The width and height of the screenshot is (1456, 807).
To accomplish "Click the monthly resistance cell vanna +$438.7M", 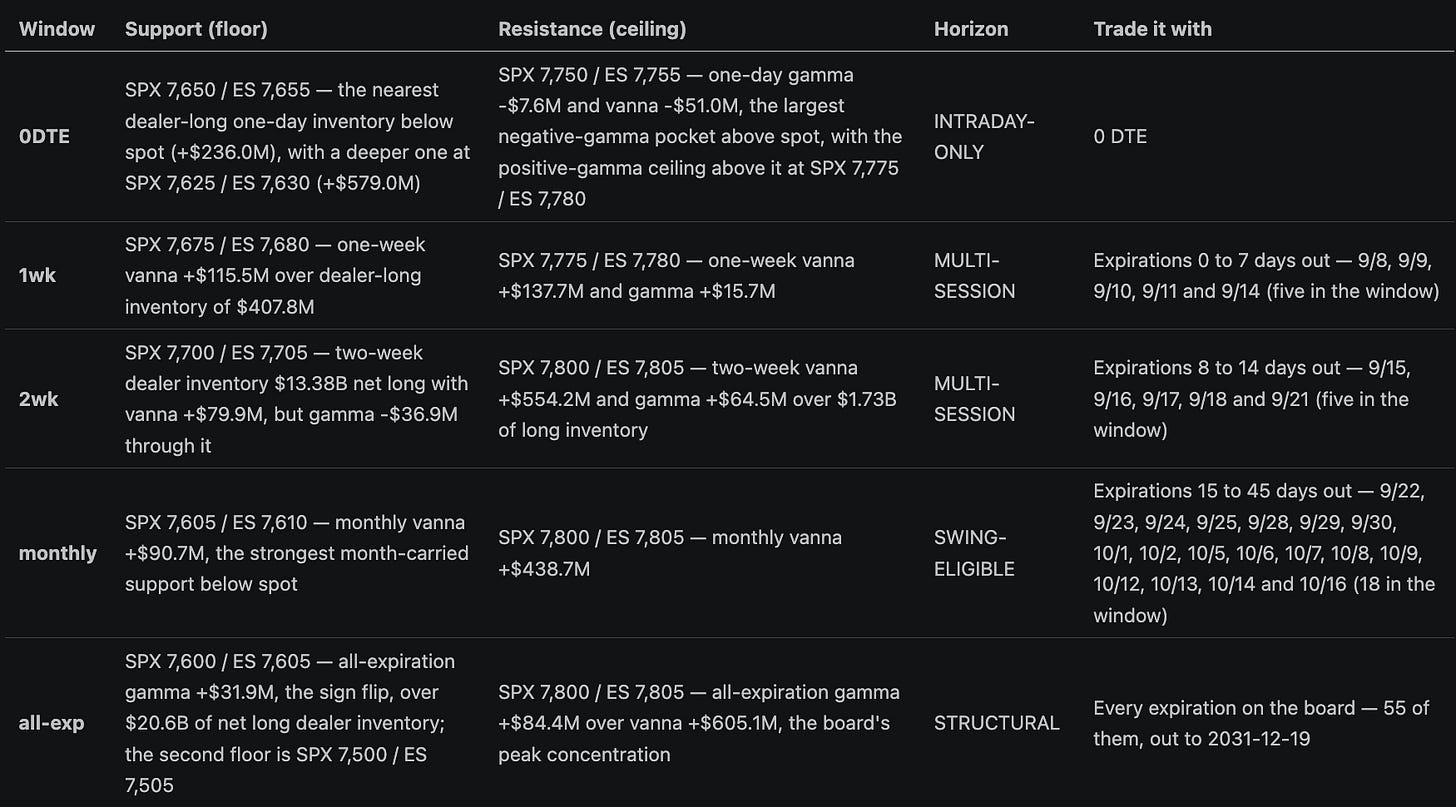I will [x=670, y=553].
